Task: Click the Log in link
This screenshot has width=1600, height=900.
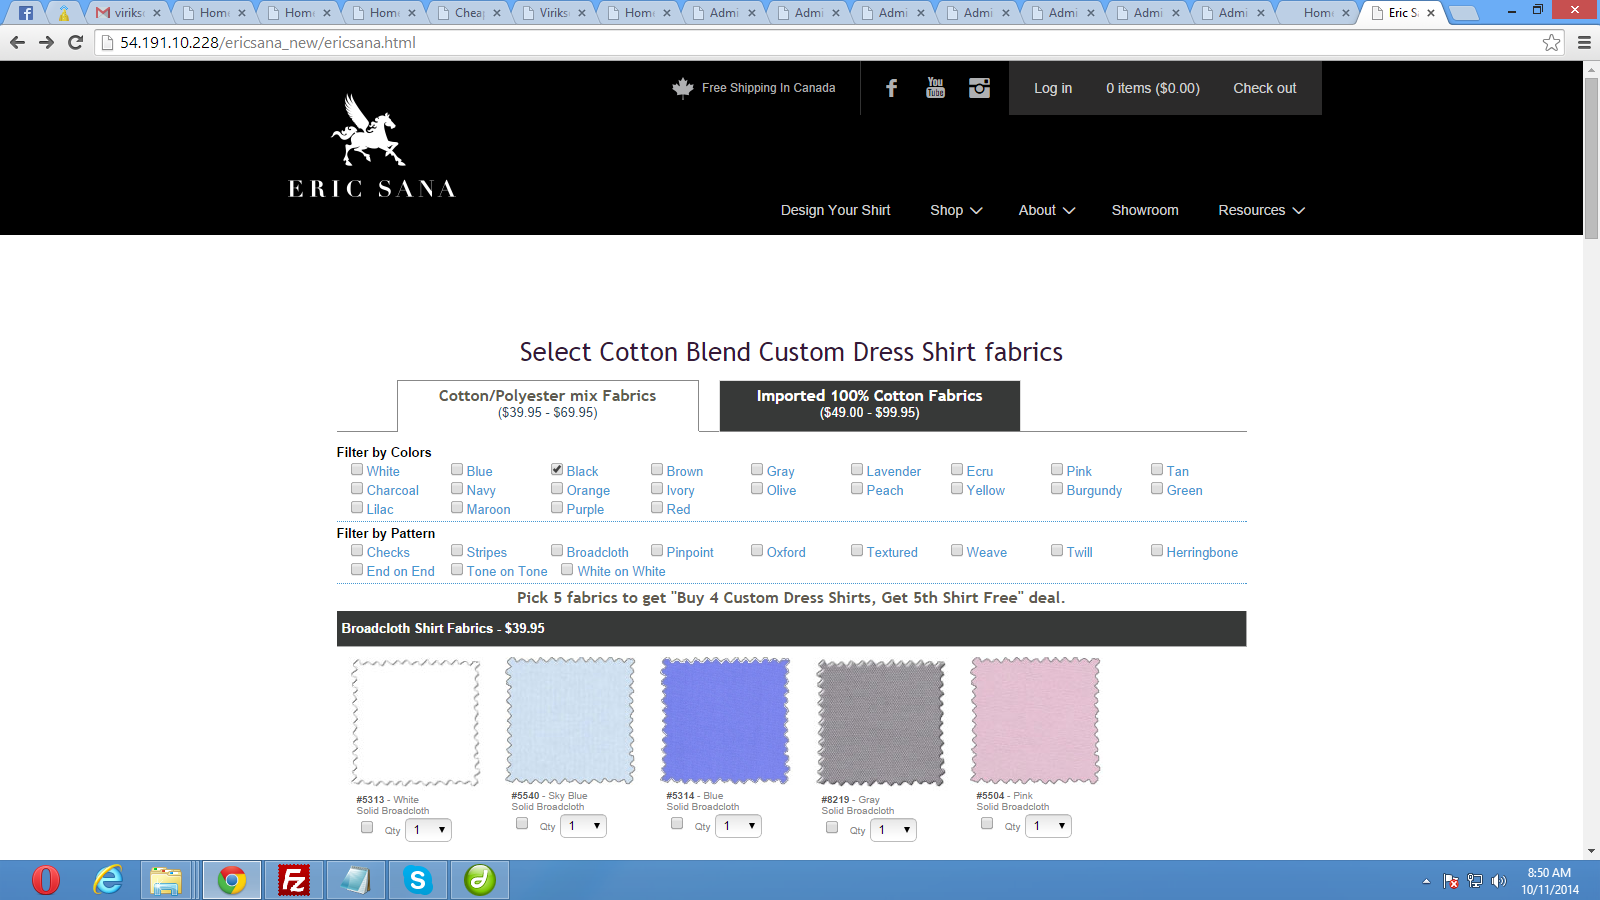Action: [x=1053, y=88]
